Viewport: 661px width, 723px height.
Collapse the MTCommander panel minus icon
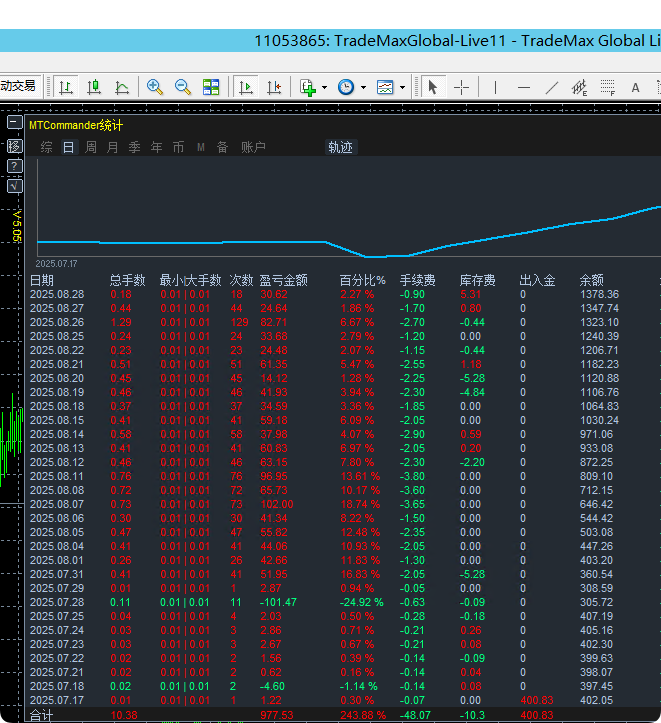tap(15, 123)
